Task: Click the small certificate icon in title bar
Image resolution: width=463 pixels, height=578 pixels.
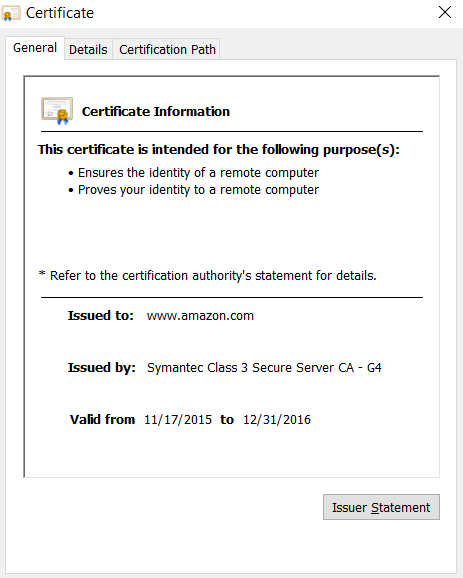Action: tap(11, 13)
